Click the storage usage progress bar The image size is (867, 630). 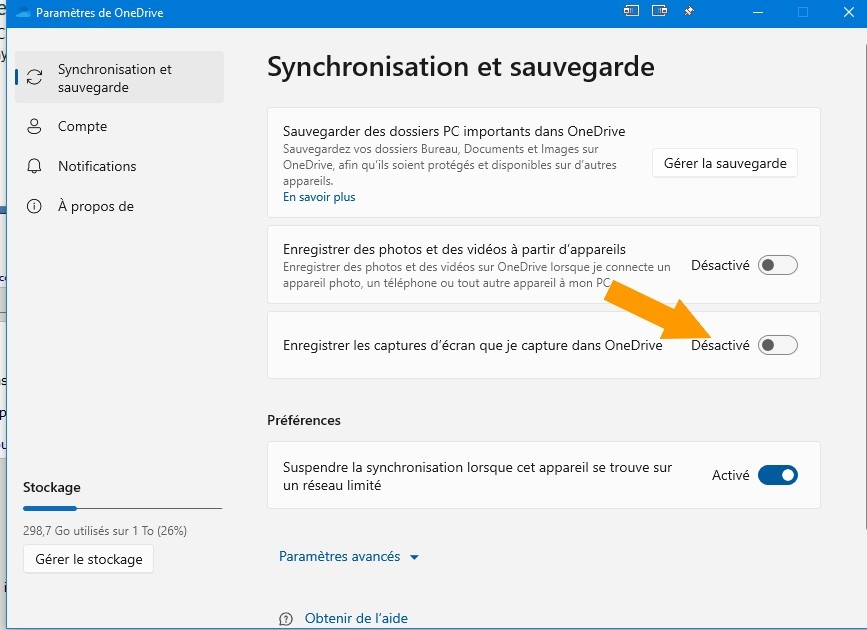tap(122, 509)
